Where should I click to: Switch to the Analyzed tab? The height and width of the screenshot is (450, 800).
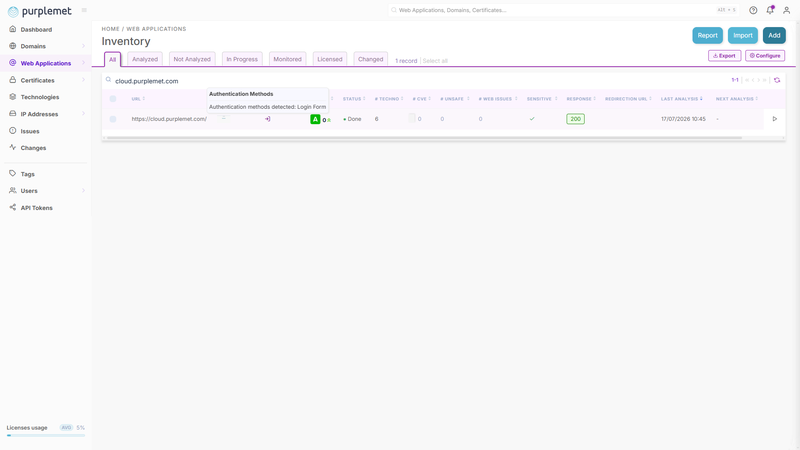(145, 59)
